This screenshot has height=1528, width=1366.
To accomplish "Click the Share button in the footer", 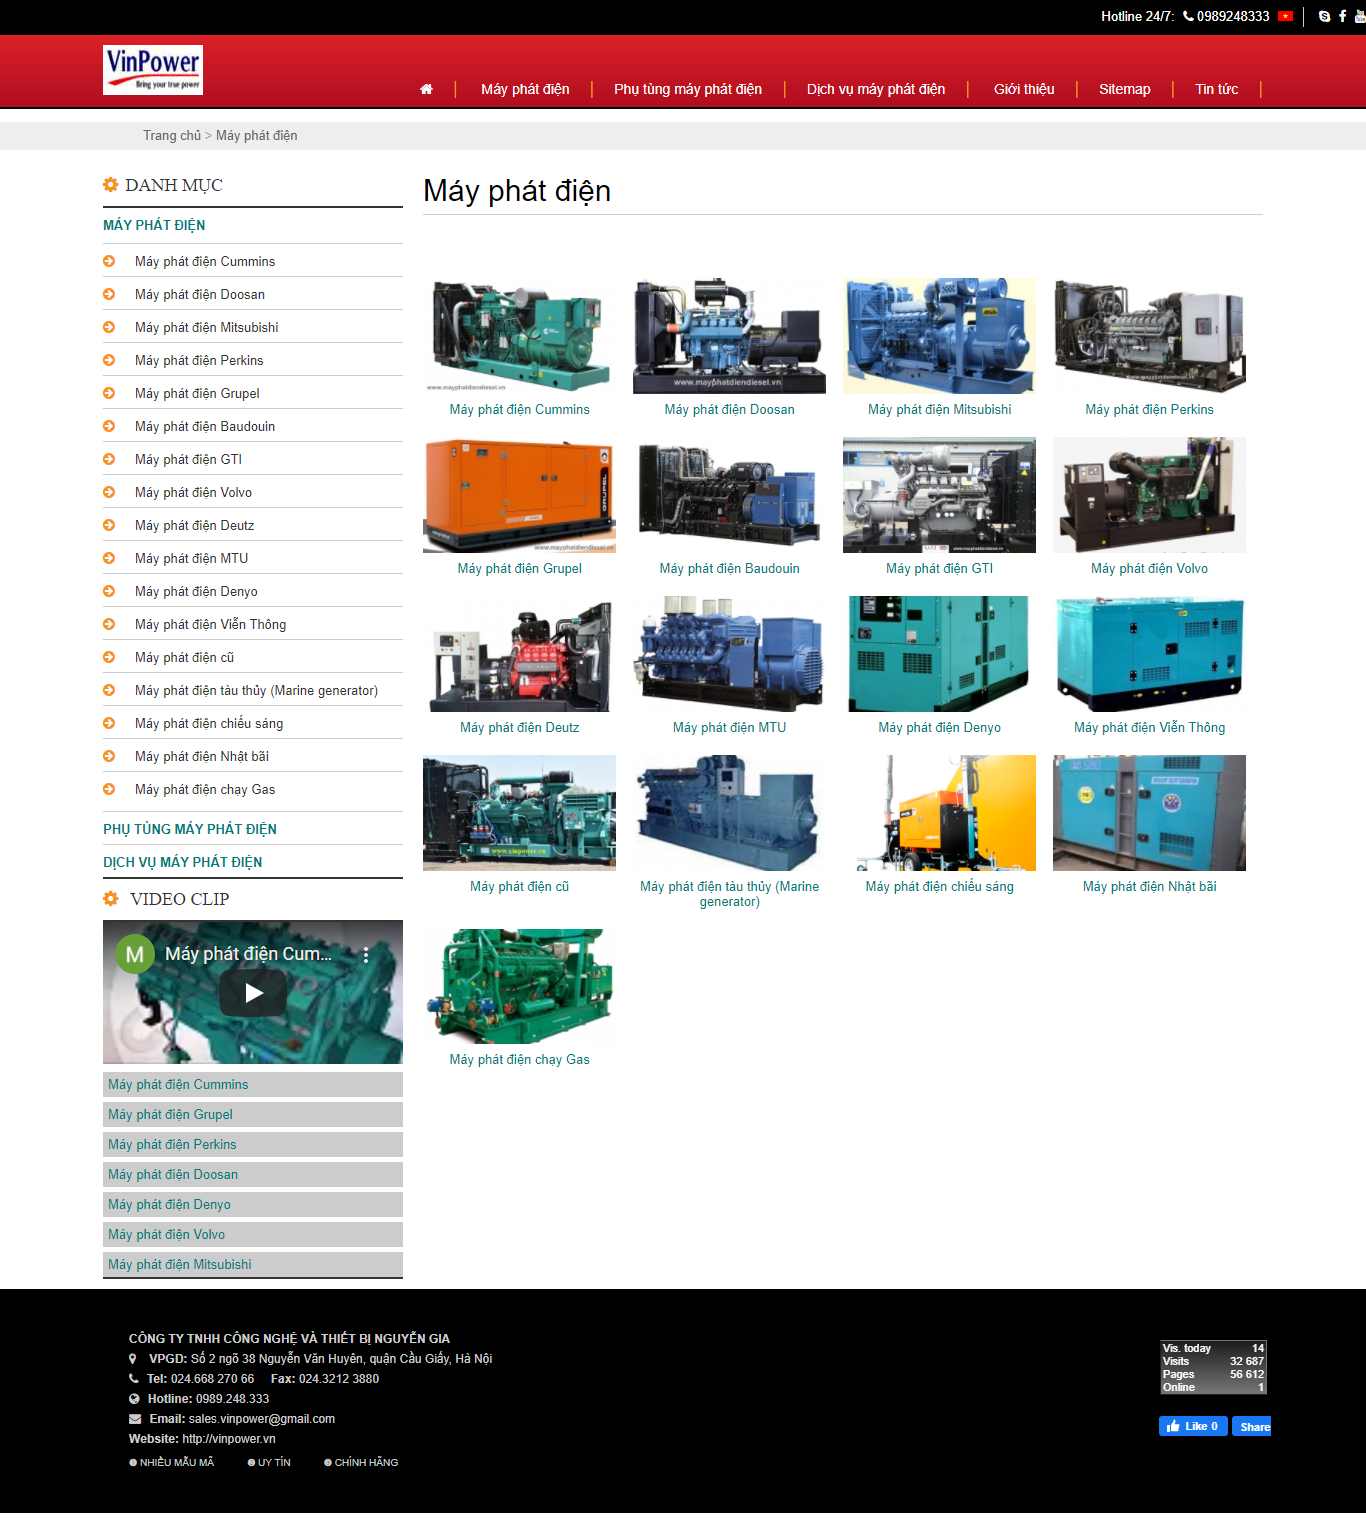I will click(x=1252, y=1426).
